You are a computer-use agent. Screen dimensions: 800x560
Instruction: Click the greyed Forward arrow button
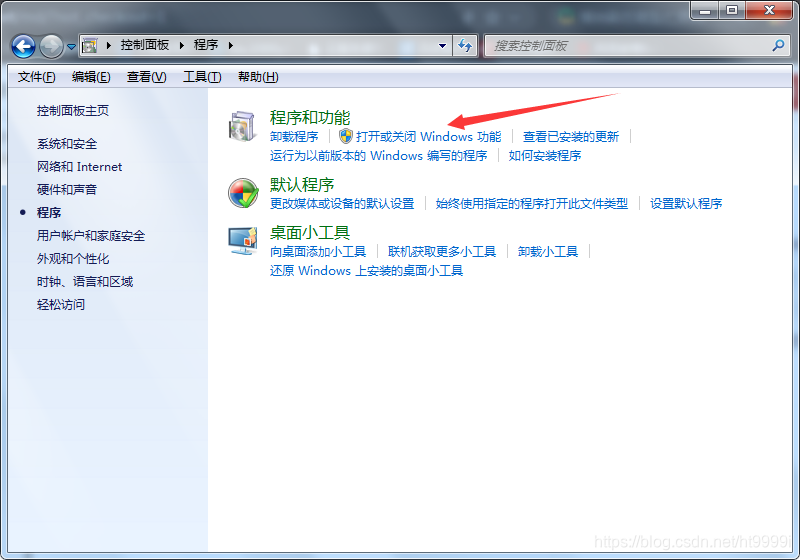[51, 46]
